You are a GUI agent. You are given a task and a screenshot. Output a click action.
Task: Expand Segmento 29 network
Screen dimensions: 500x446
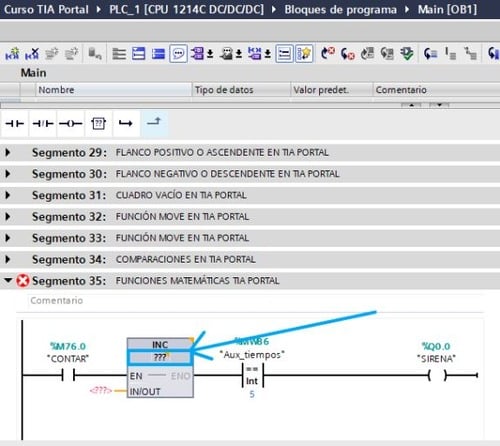(x=8, y=153)
